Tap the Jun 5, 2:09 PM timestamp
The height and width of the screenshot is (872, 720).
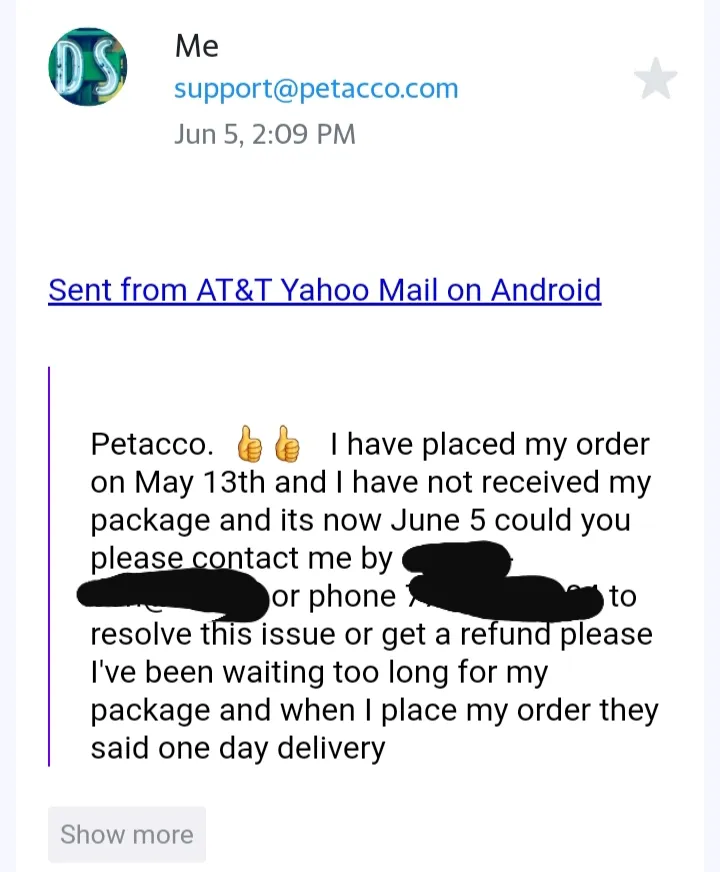click(x=265, y=134)
